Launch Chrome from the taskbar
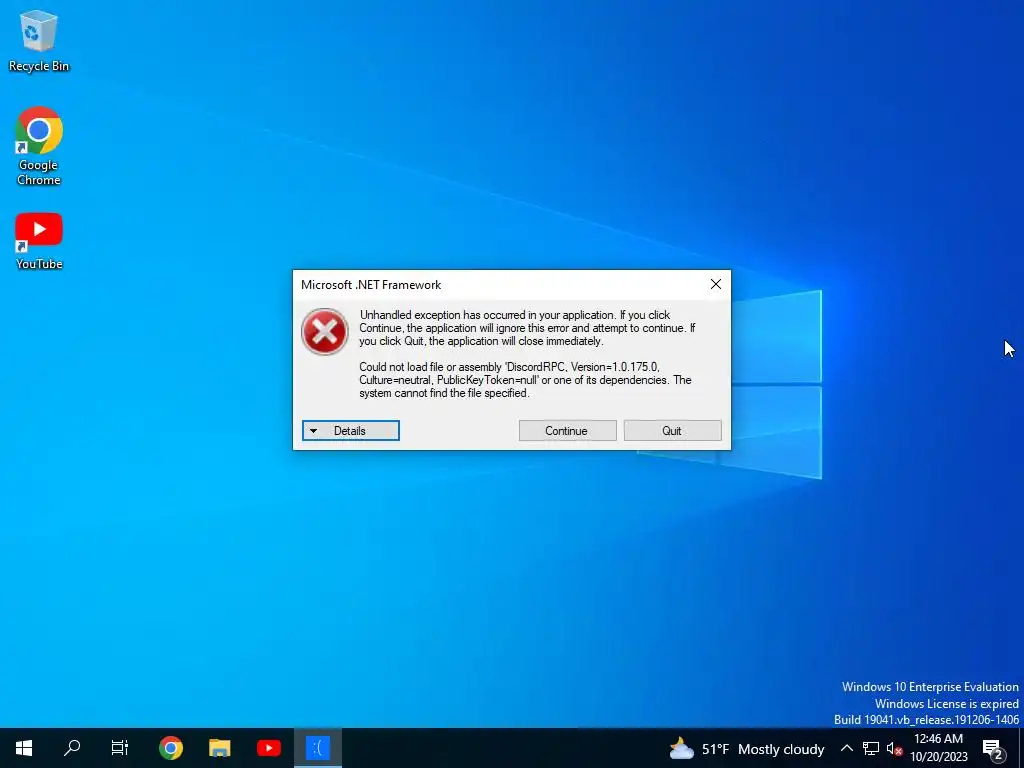 (170, 748)
